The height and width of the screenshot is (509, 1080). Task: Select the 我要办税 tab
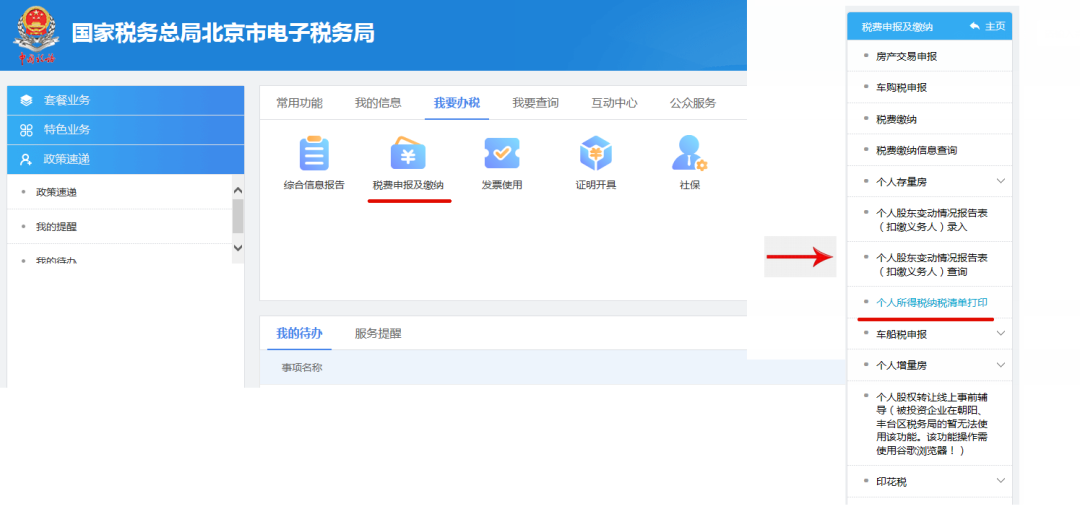coord(457,103)
